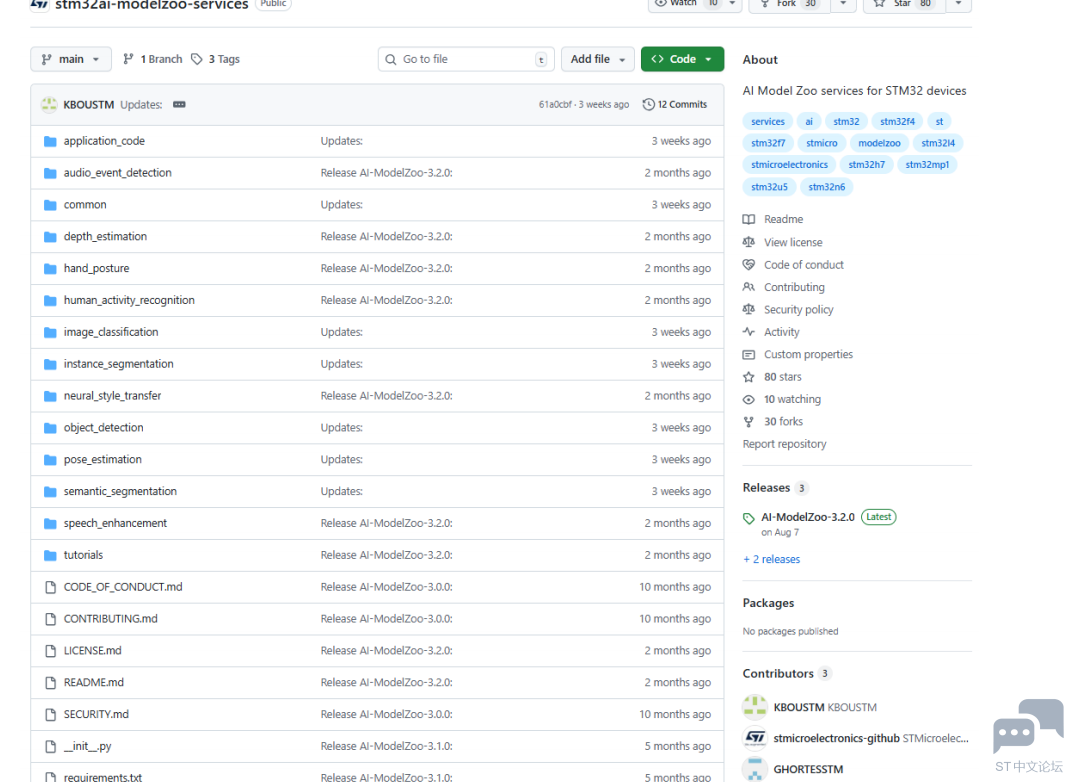Open the speech_enhancement commit message link
The height and width of the screenshot is (782, 1072).
[x=386, y=524]
